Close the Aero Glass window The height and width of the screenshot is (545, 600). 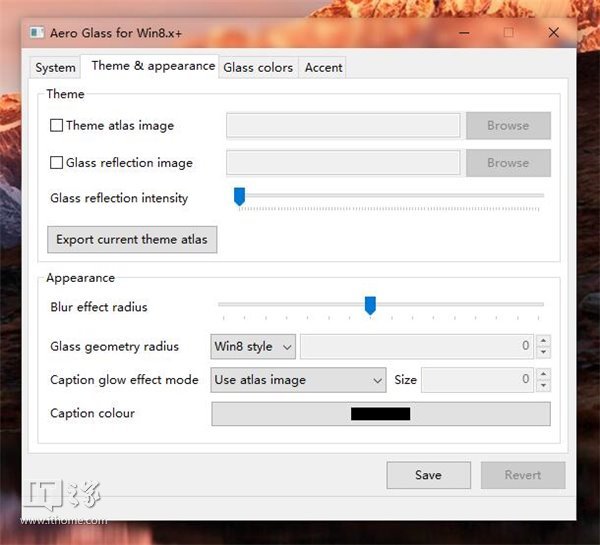pos(554,33)
